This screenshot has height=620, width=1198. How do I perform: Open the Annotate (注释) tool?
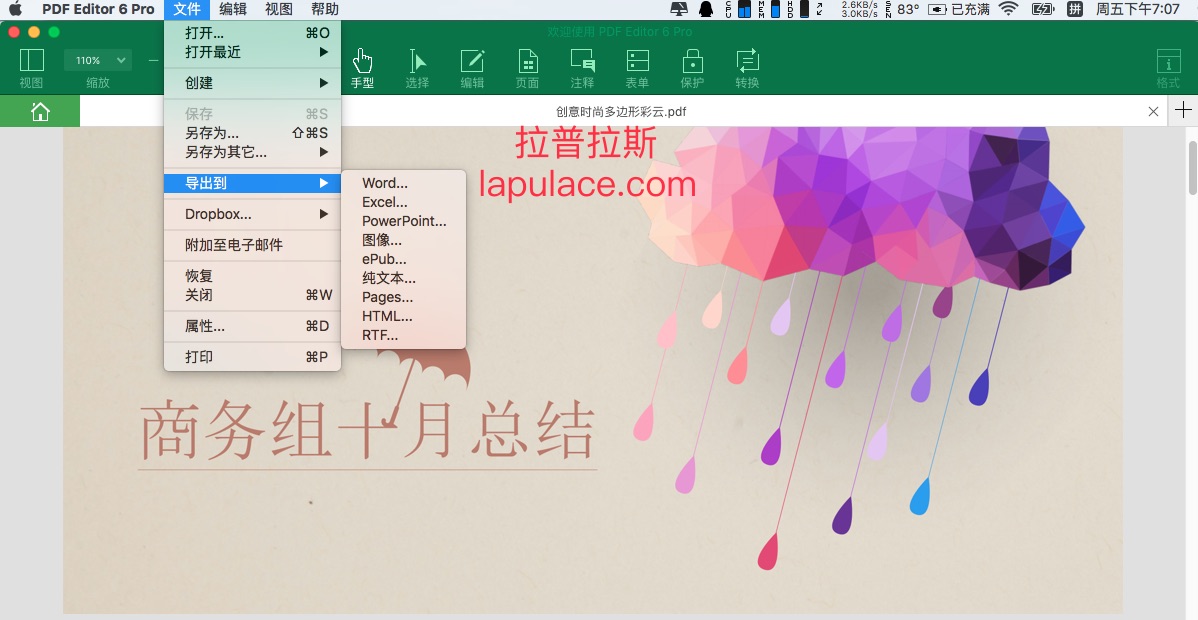(582, 67)
